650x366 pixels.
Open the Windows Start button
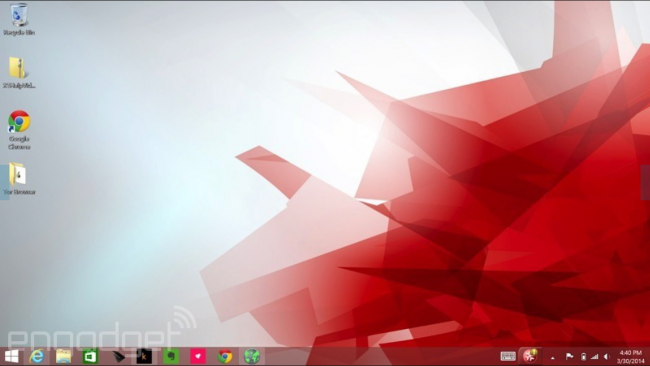pyautogui.click(x=12, y=356)
